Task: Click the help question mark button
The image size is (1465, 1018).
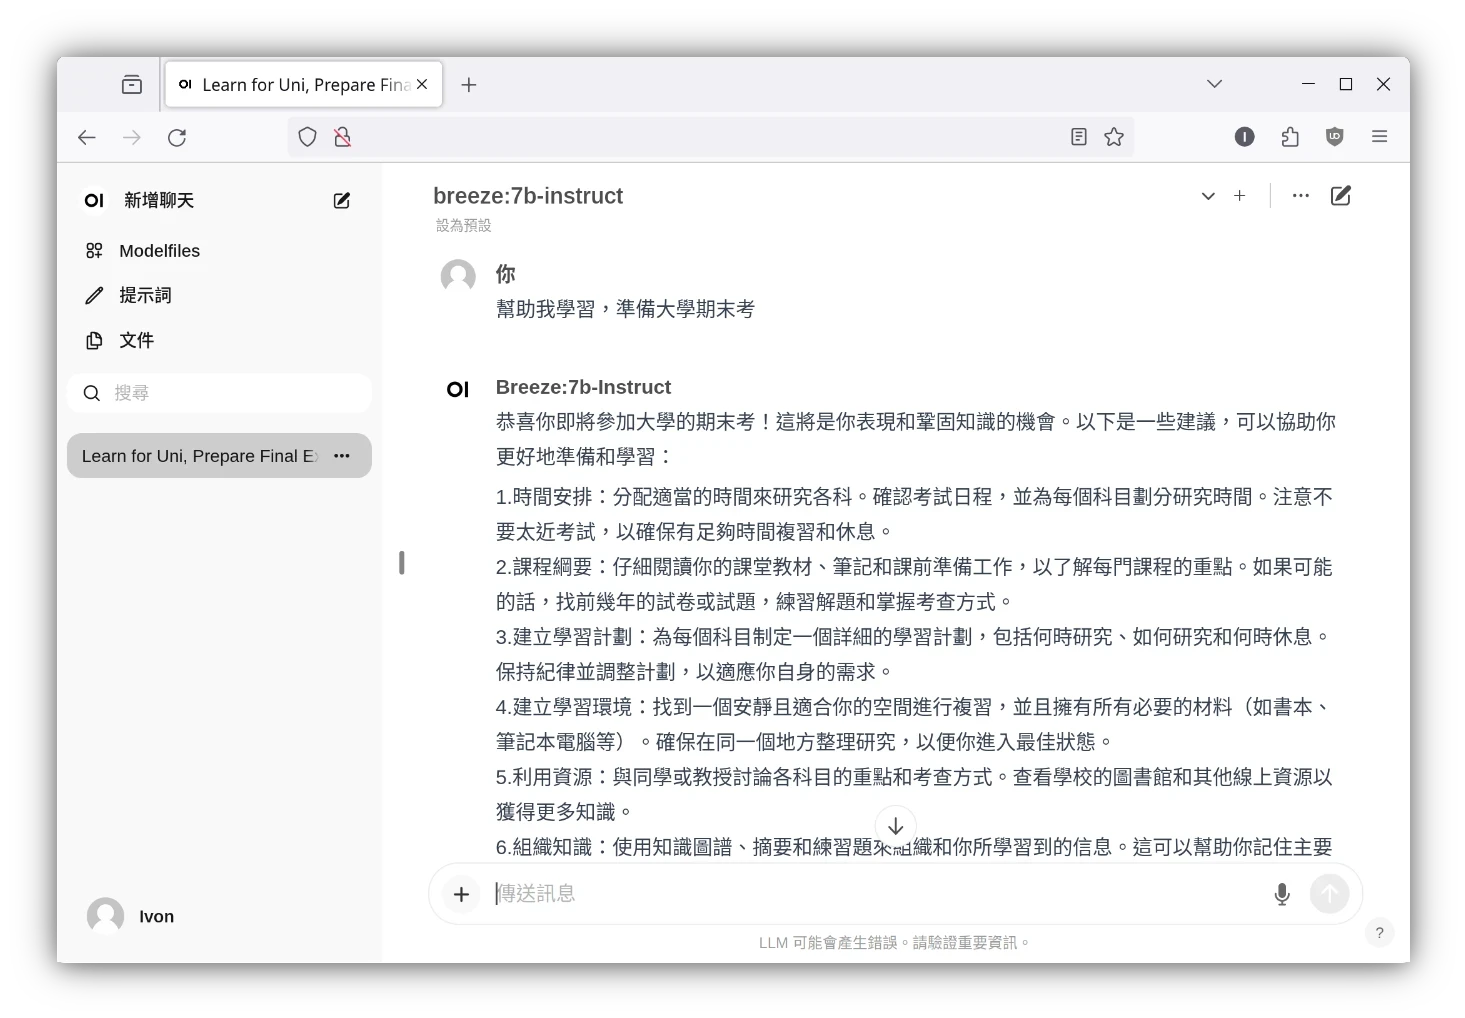Action: point(1379,933)
